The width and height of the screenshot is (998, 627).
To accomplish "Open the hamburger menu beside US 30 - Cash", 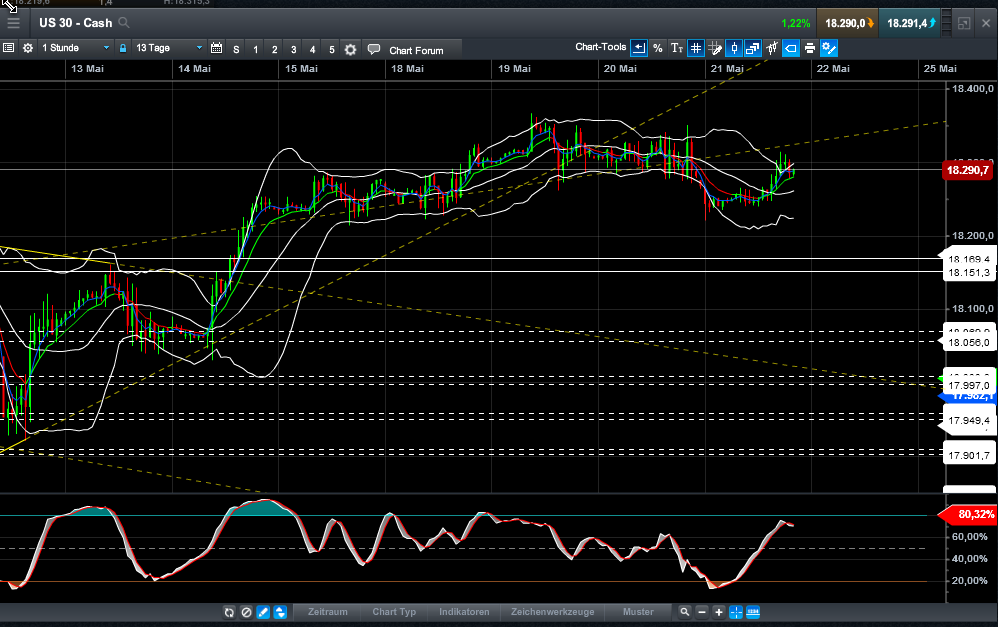I will point(13,22).
